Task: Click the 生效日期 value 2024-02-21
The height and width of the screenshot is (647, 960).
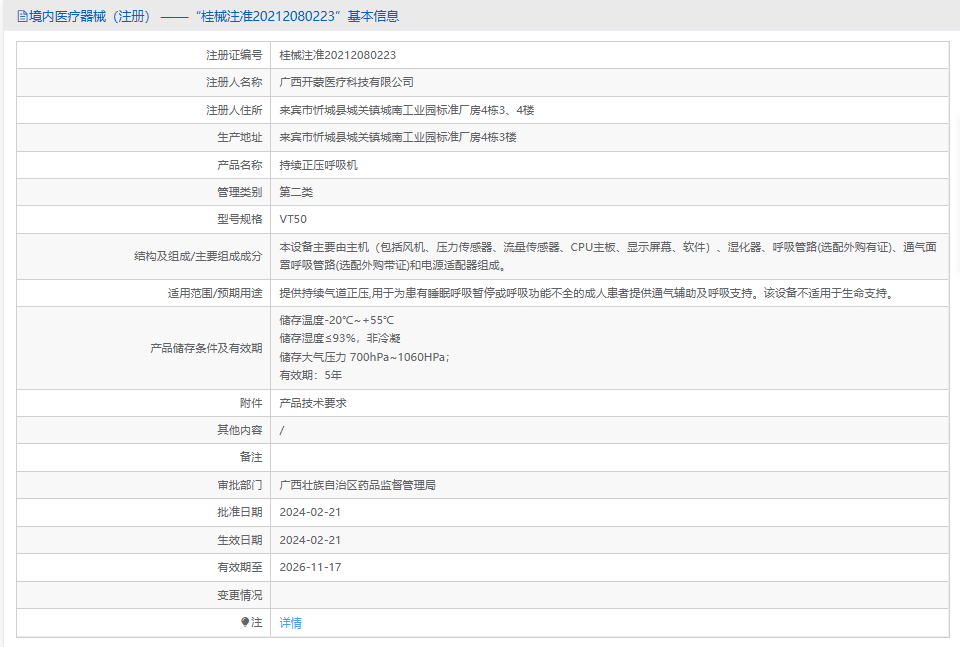Action: (x=310, y=540)
